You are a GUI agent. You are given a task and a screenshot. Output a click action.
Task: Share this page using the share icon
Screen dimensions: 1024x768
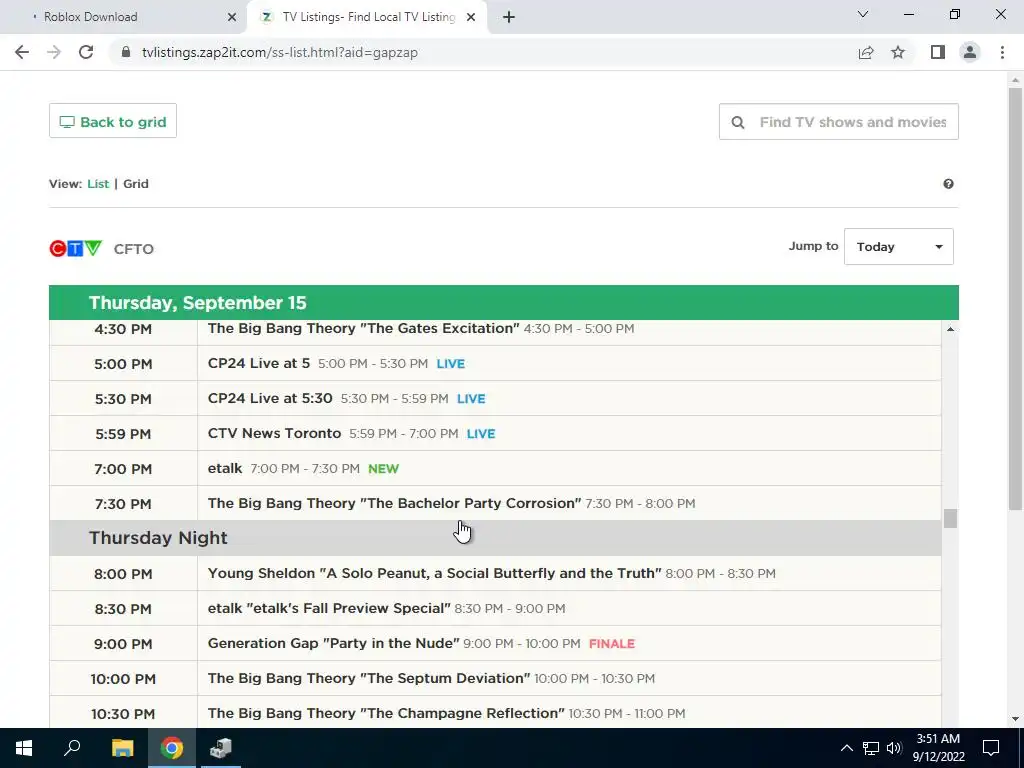tap(866, 52)
